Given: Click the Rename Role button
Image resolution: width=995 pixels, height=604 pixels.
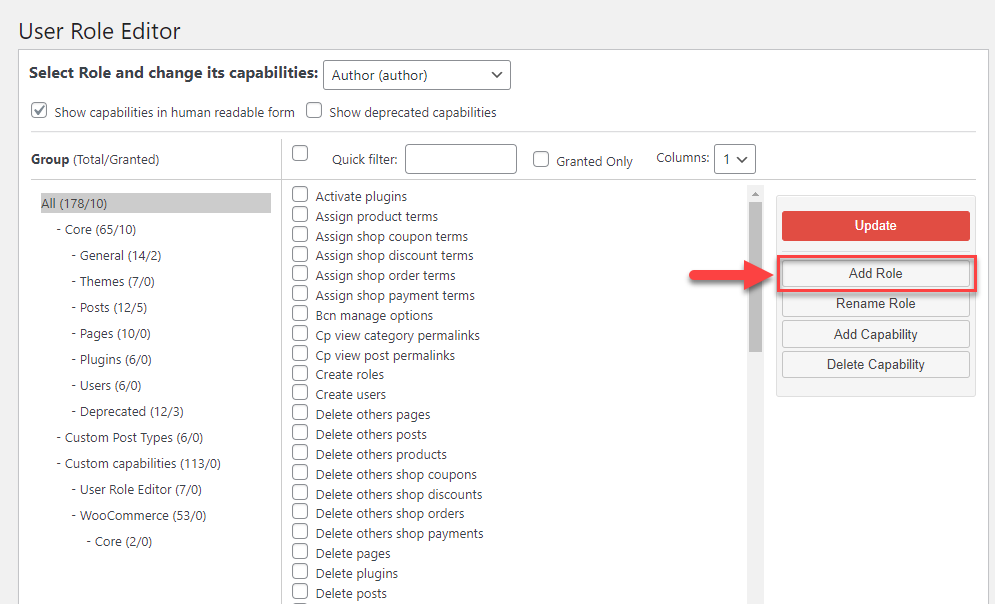Looking at the screenshot, I should 876,303.
